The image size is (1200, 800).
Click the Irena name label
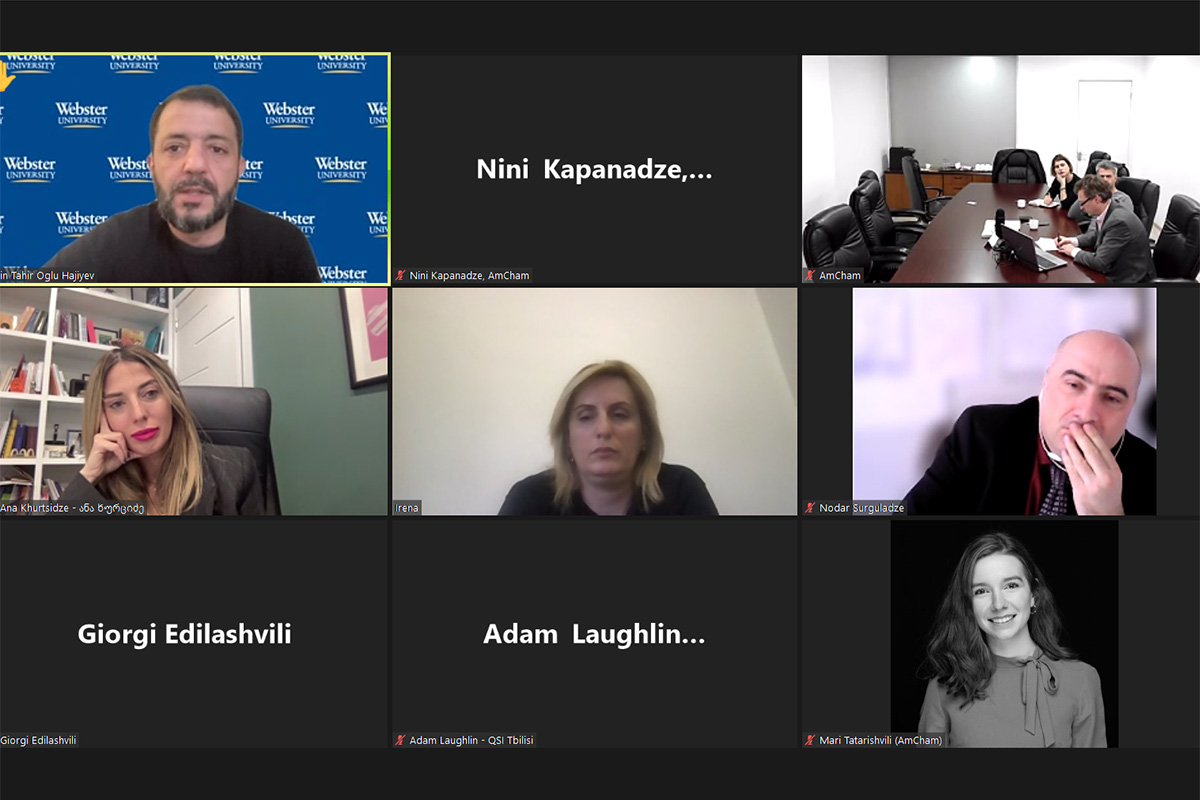[407, 508]
